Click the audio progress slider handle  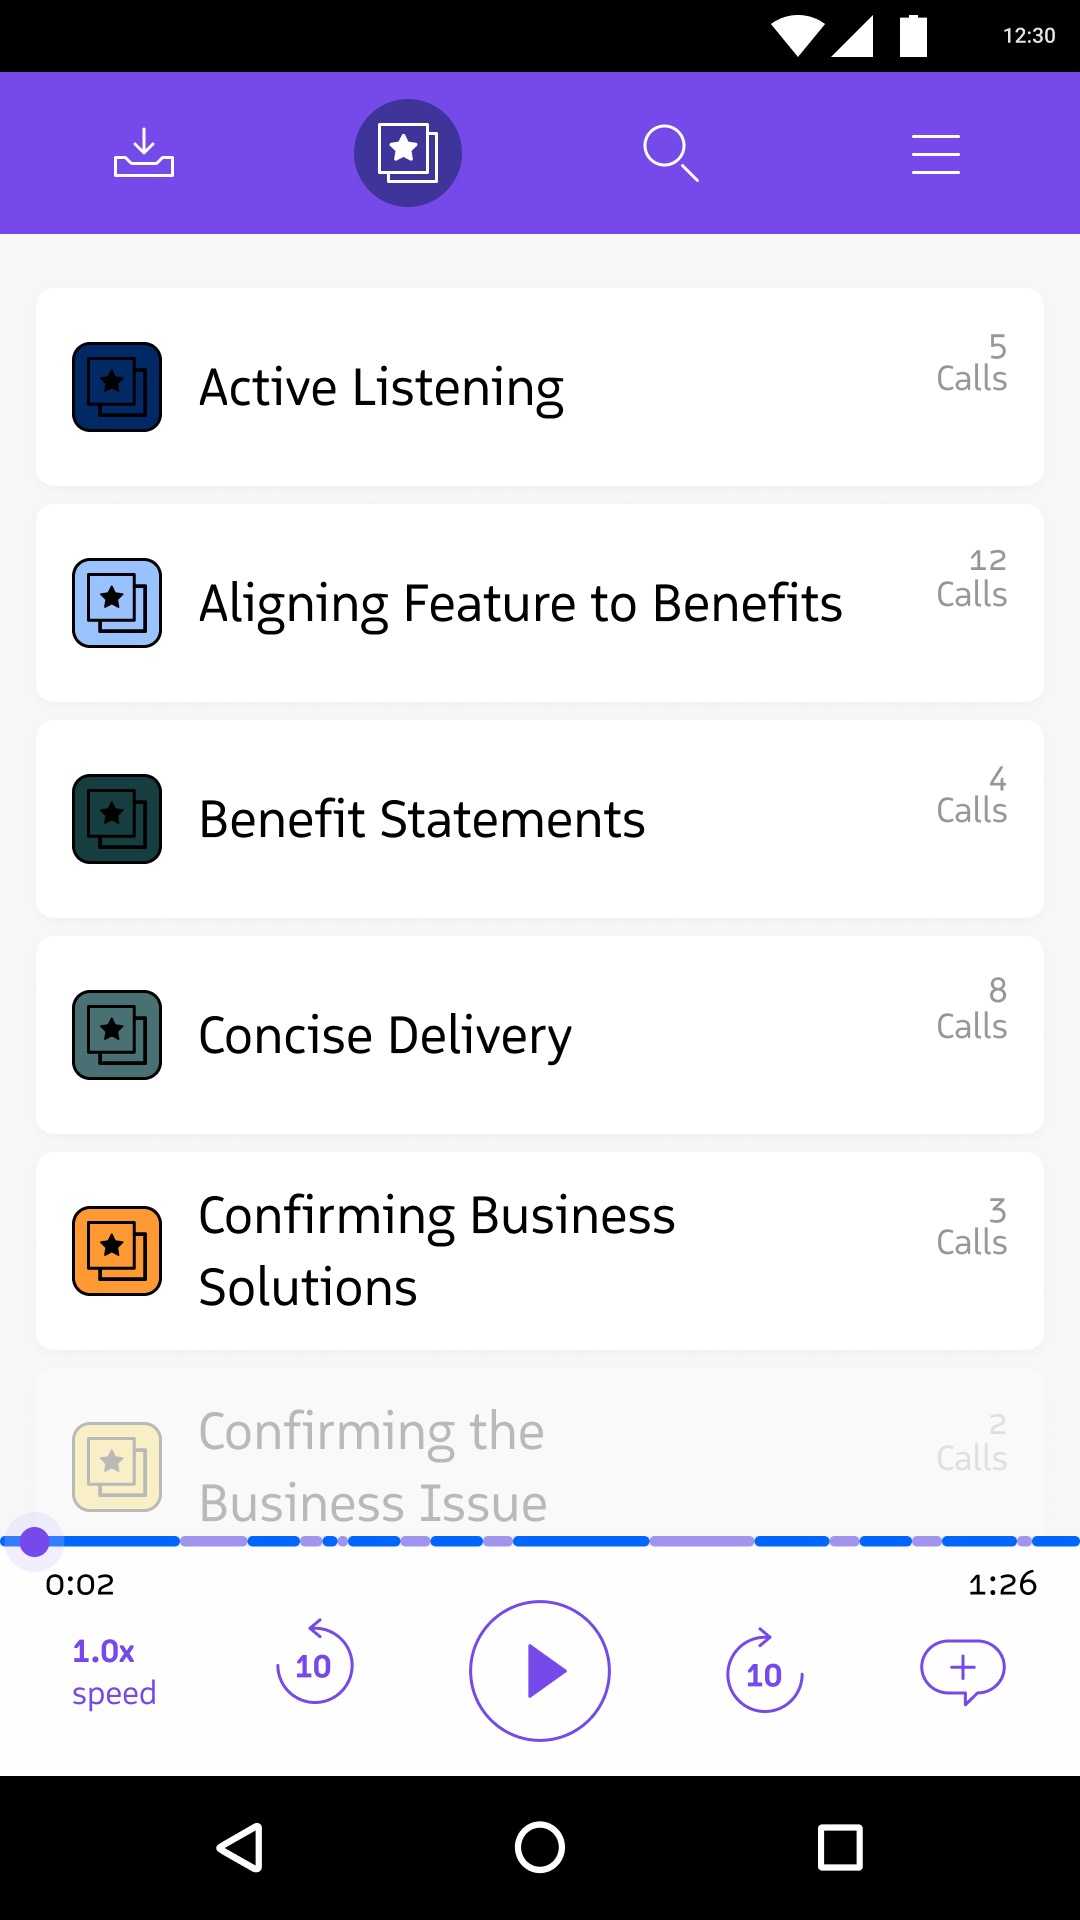(x=35, y=1542)
